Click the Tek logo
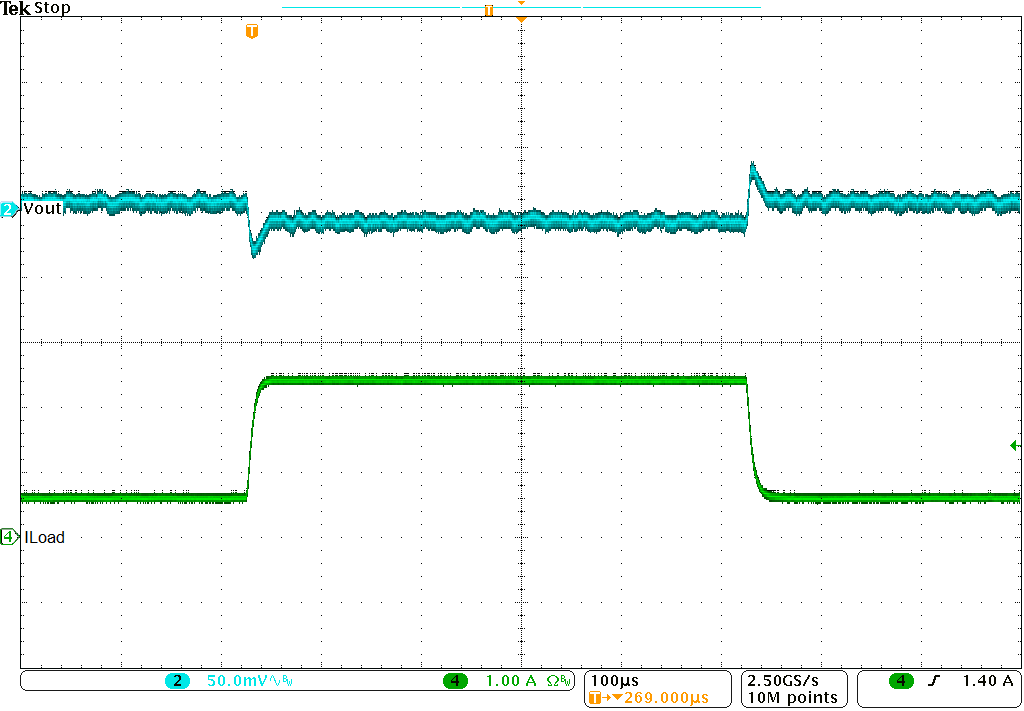 [14, 8]
